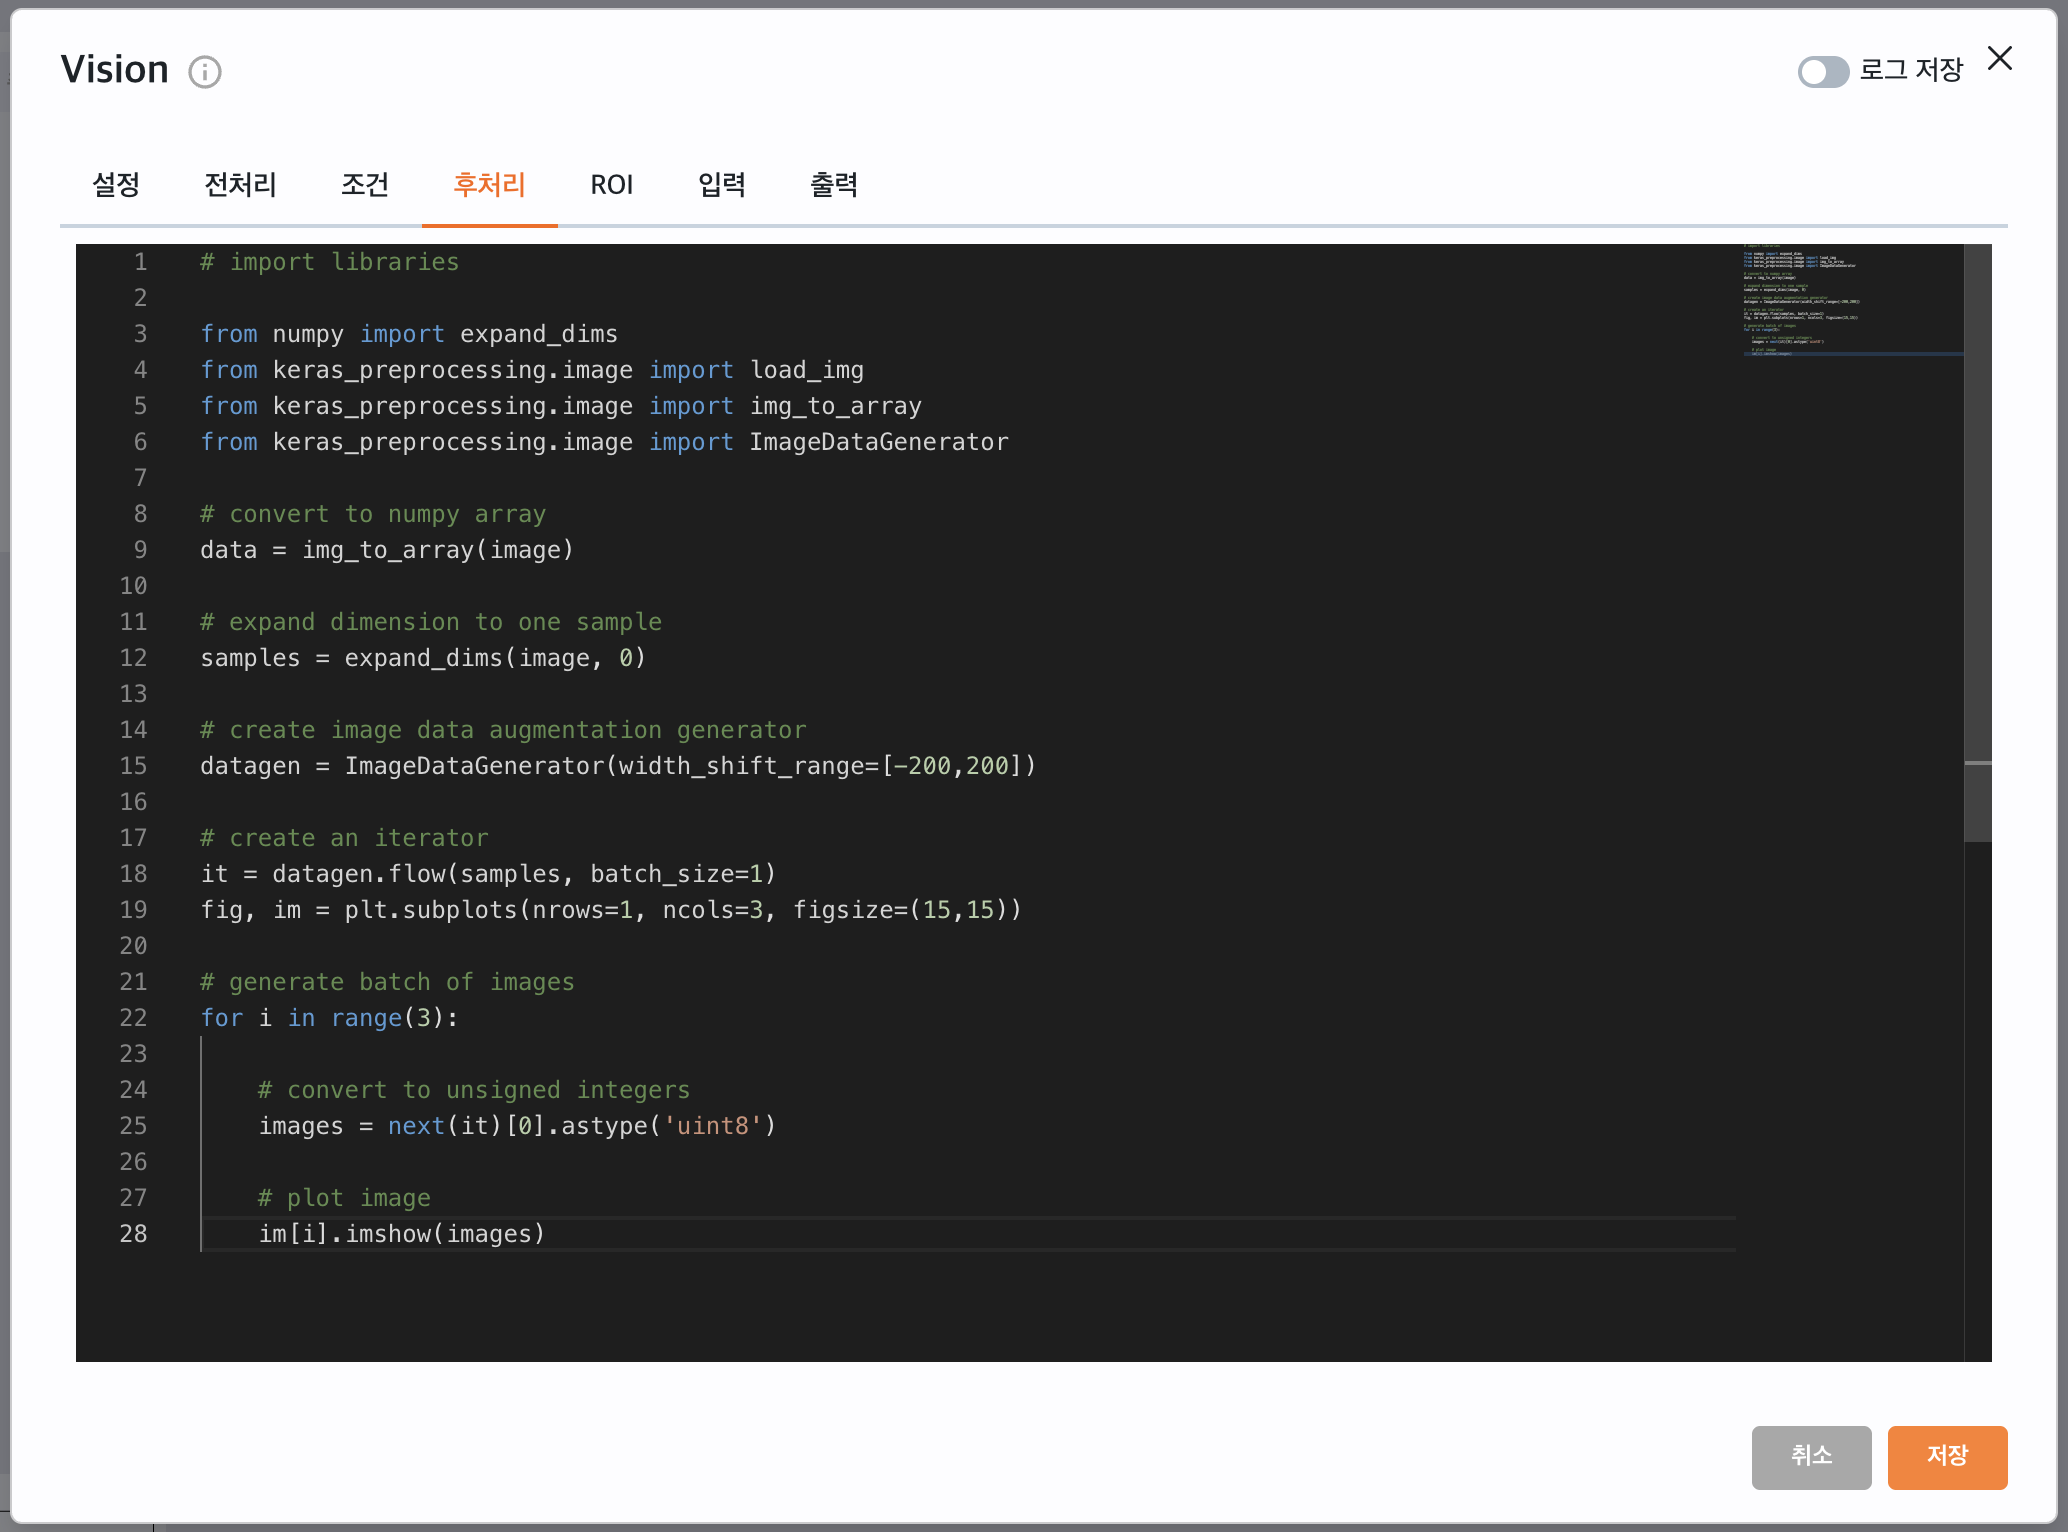This screenshot has height=1532, width=2068.
Task: Click 'im[i].imshow(images)' line
Action: tap(402, 1234)
